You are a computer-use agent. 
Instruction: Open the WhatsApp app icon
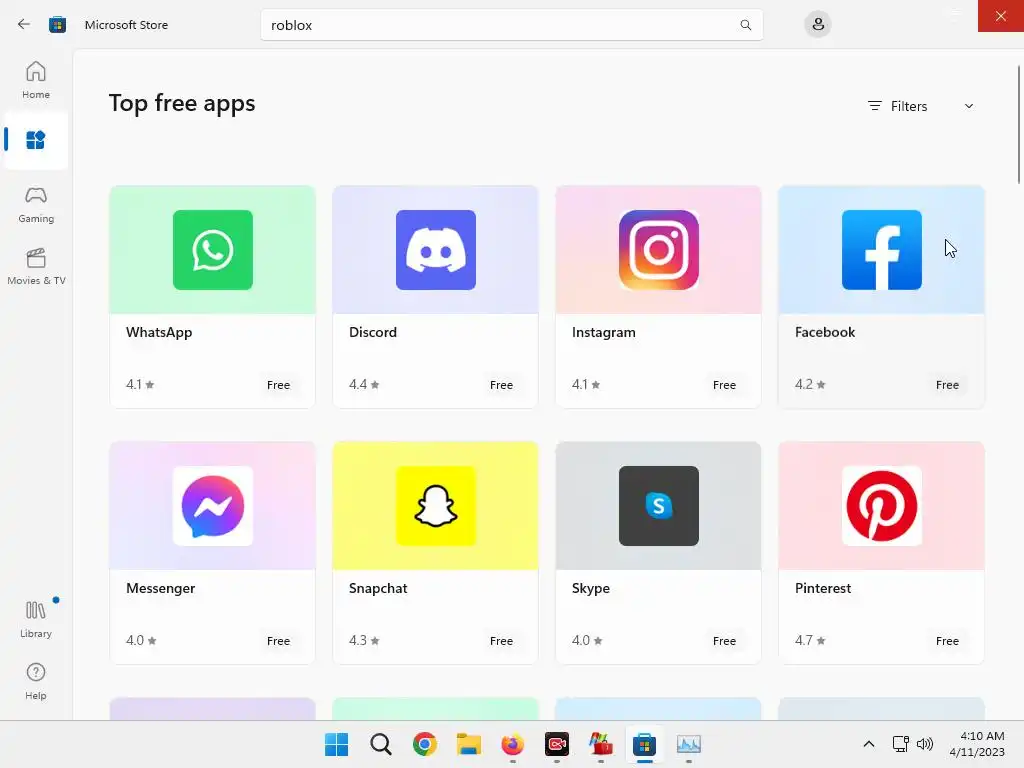[213, 249]
